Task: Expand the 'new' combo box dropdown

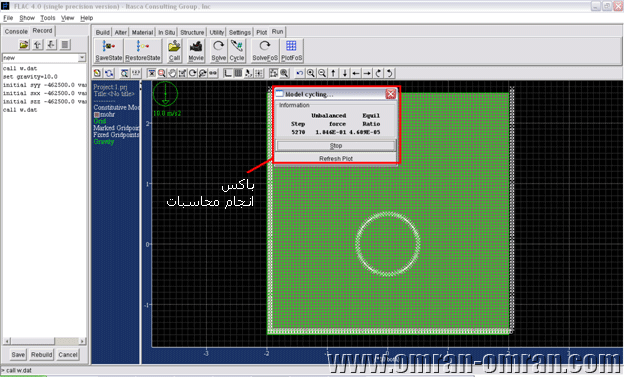Action: (82, 58)
